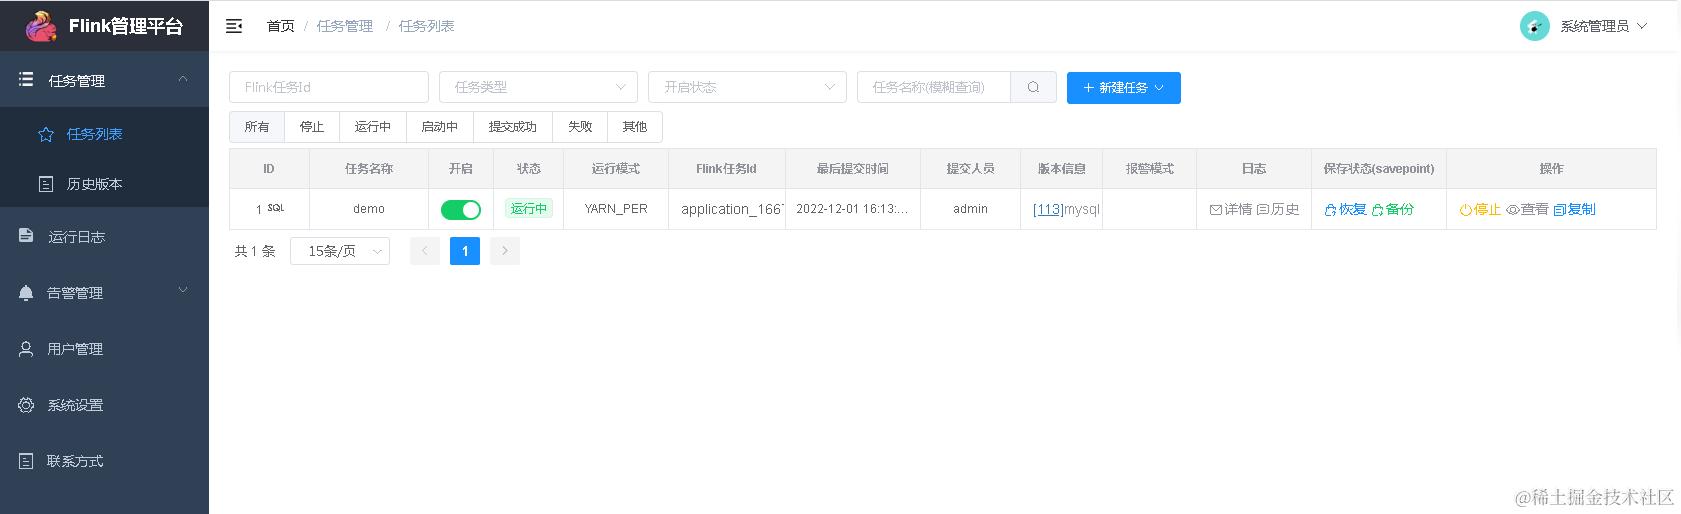The image size is (1681, 514).
Task: Click the application_166 Flink task id cell
Action: point(727,209)
